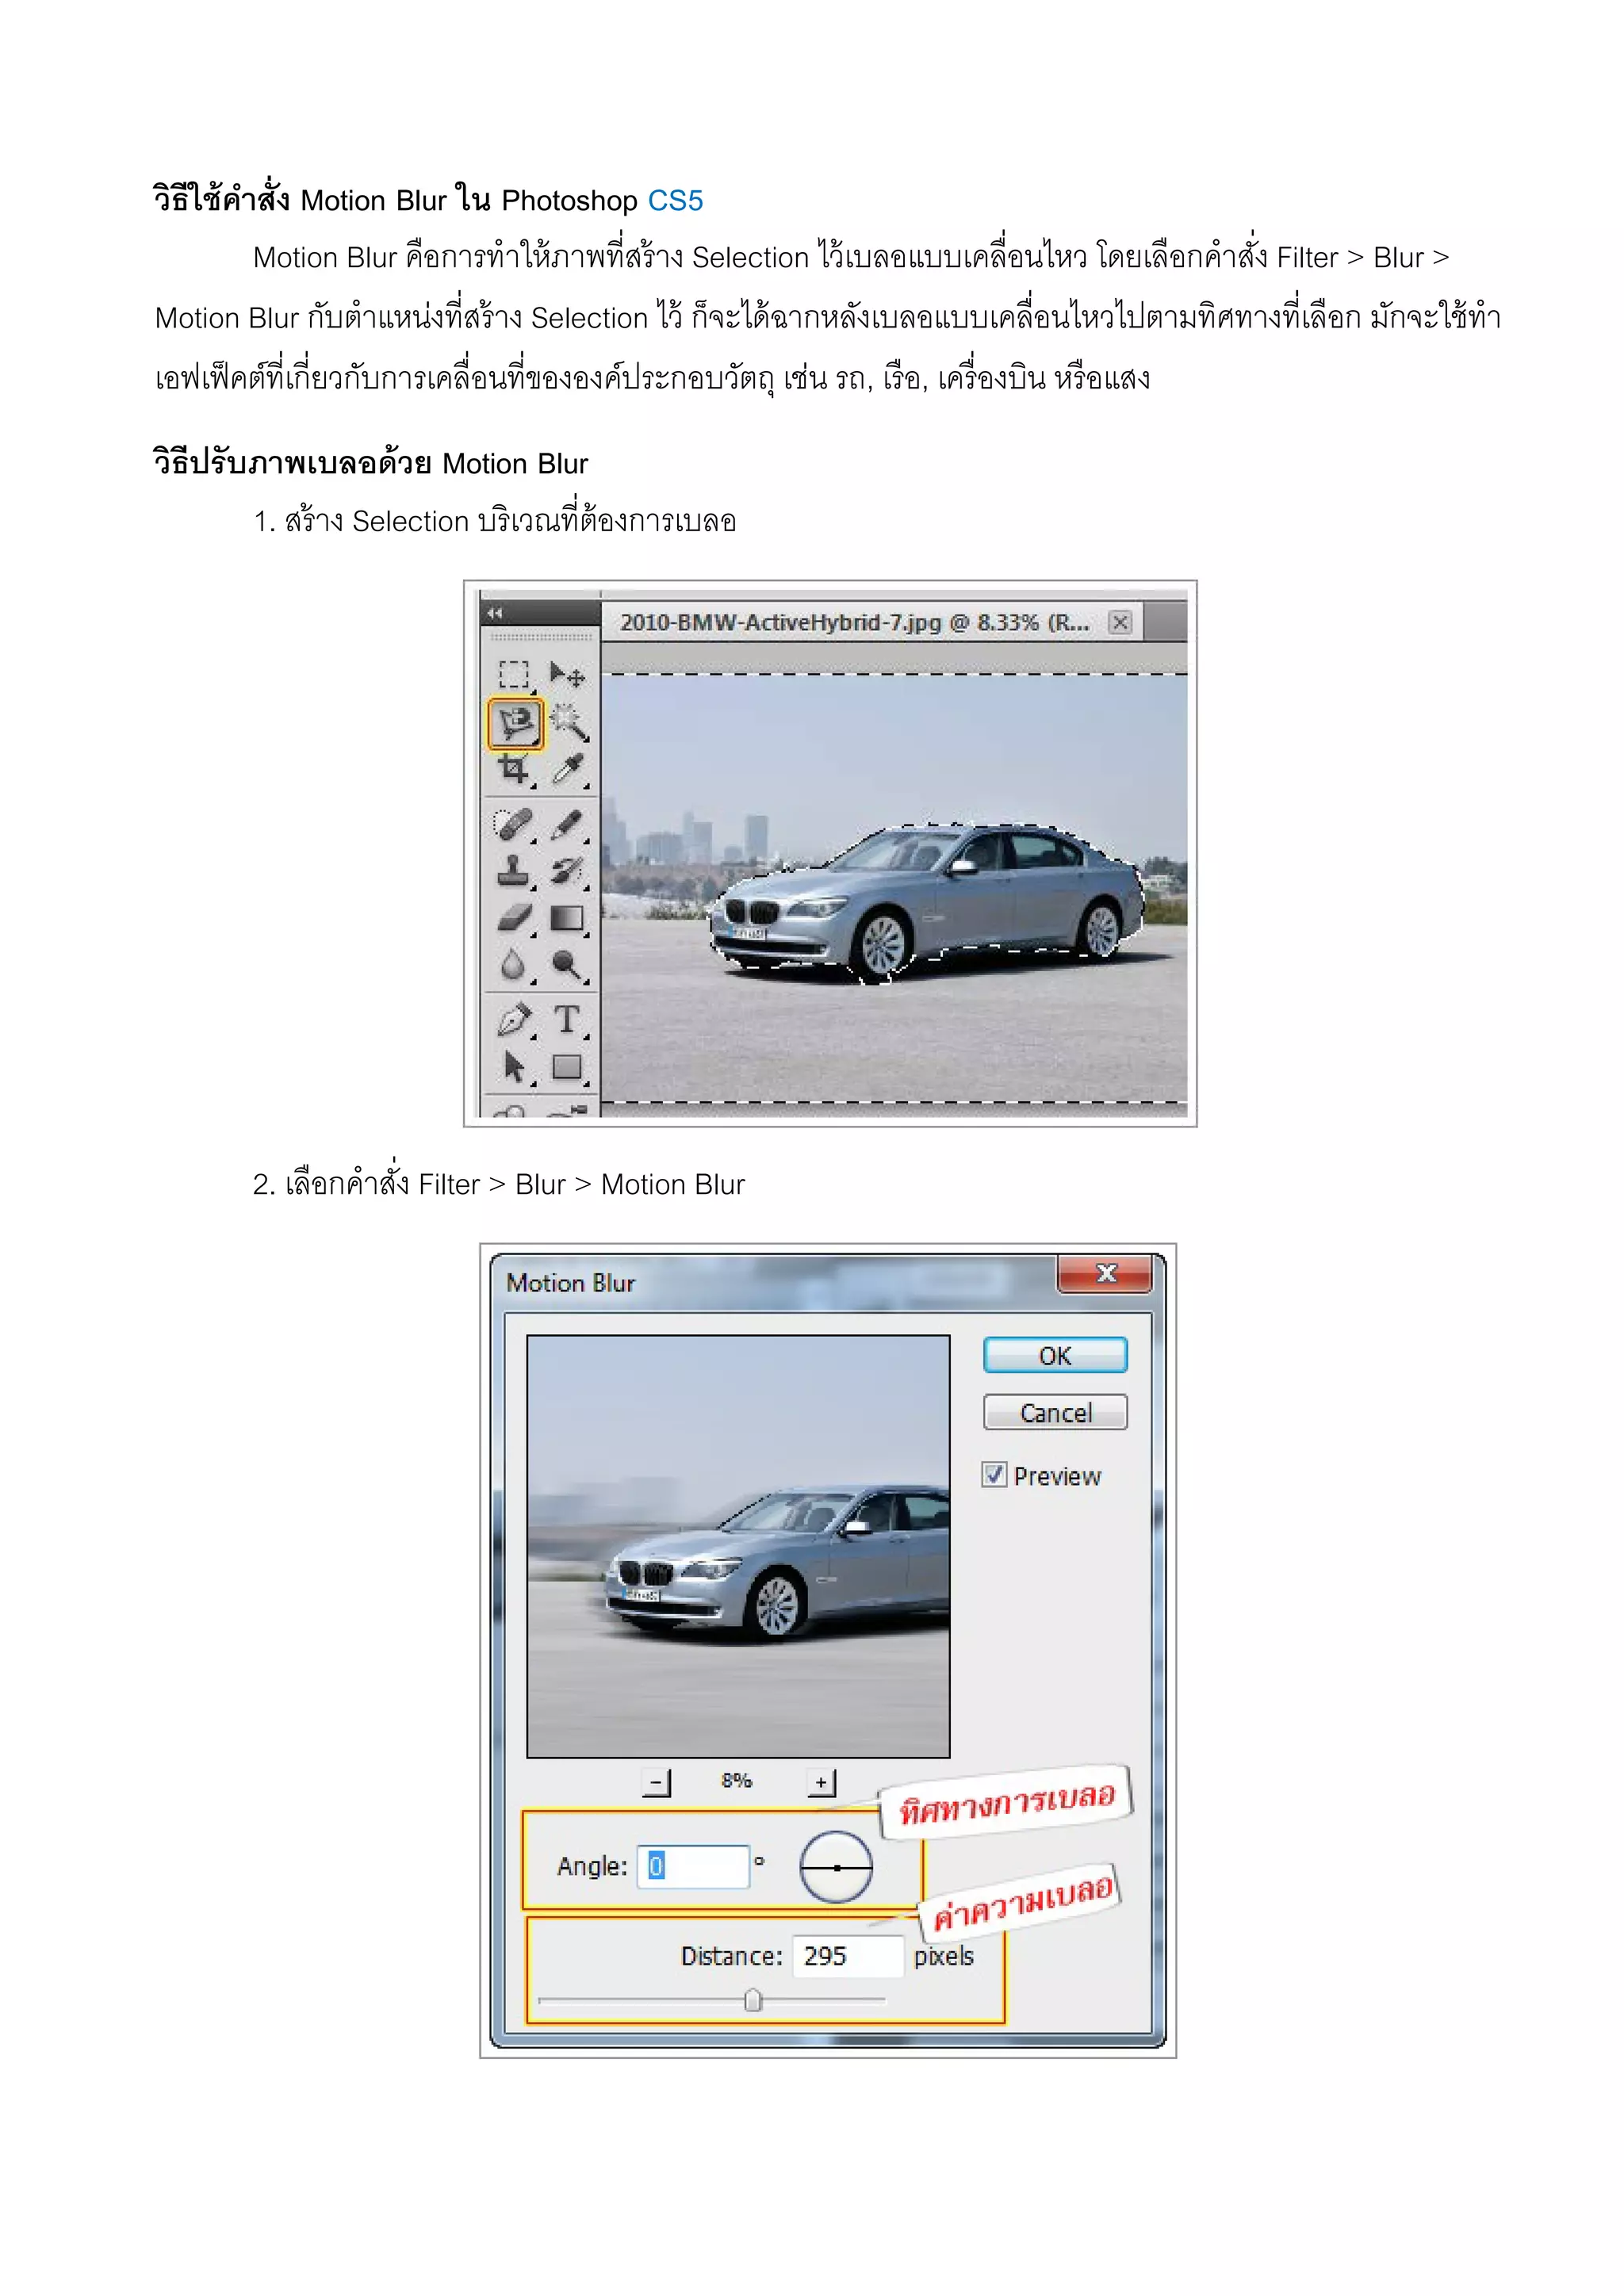Close the Motion Blur dialog window
Screen dimensions: 1624x2296
point(1105,1274)
